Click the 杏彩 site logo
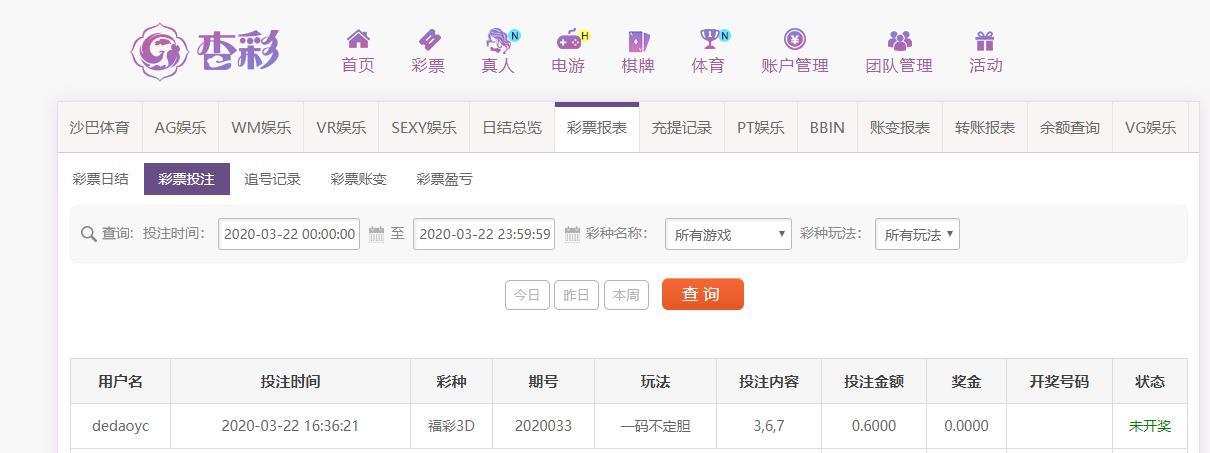The height and width of the screenshot is (453, 1210). (205, 52)
